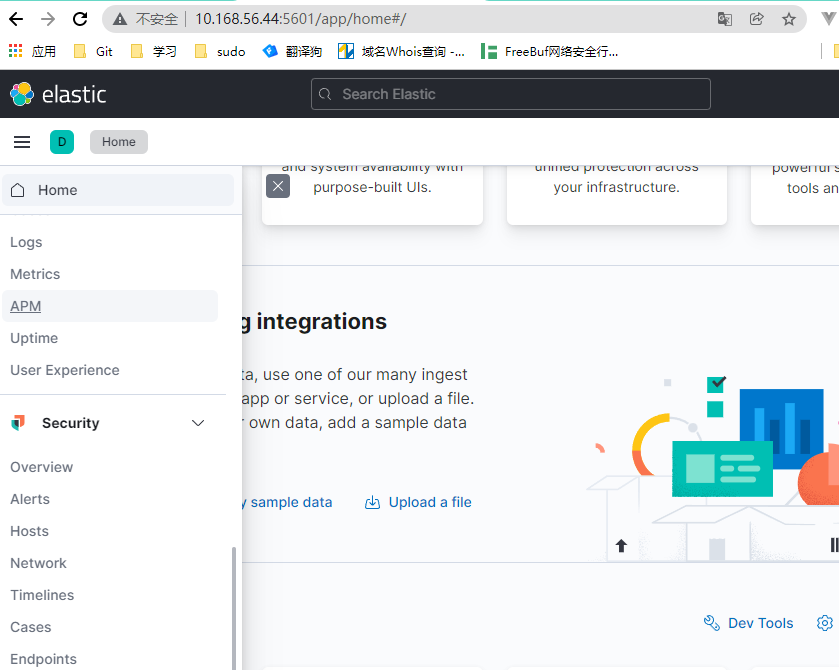This screenshot has height=670, width=839.
Task: Reload the page with refresh icon
Action: [80, 19]
